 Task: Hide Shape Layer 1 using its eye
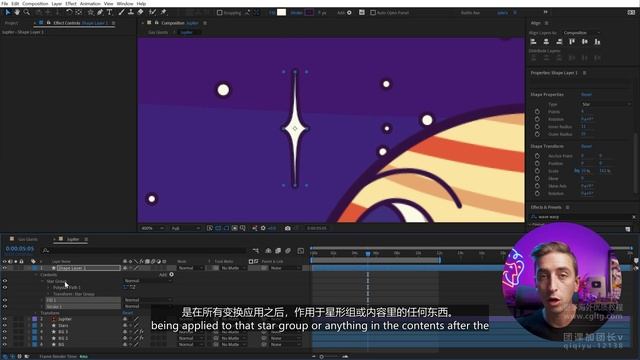4,268
